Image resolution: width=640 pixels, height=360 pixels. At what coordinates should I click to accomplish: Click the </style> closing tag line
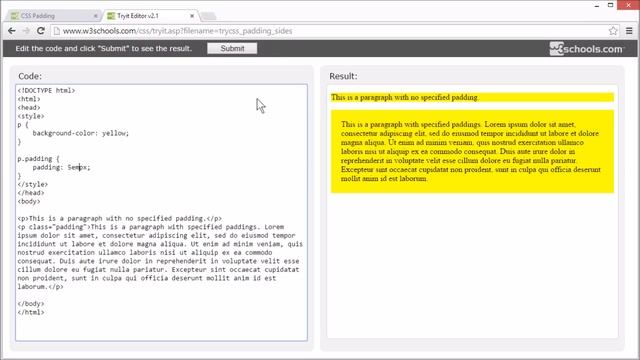tap(33, 184)
